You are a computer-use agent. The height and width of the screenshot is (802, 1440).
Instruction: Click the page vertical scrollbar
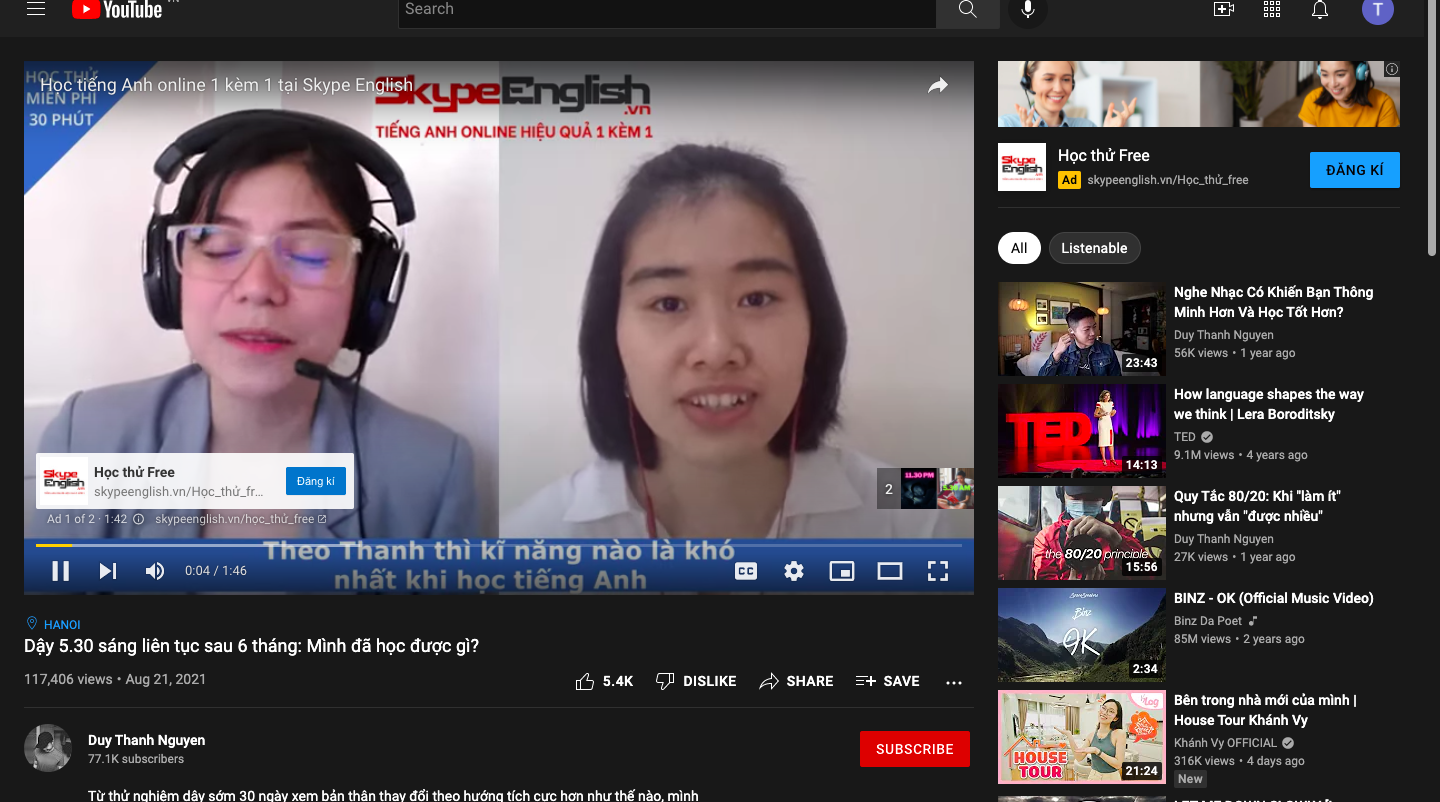tap(1432, 130)
